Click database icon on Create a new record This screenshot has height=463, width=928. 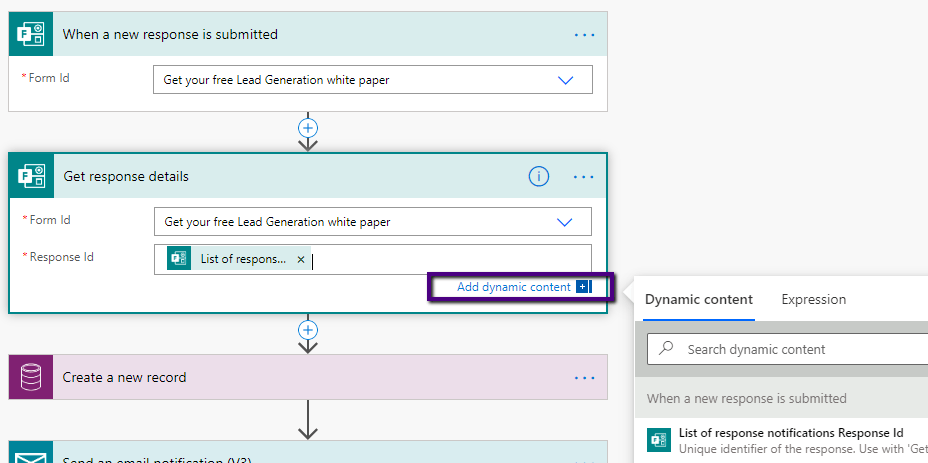(x=30, y=377)
